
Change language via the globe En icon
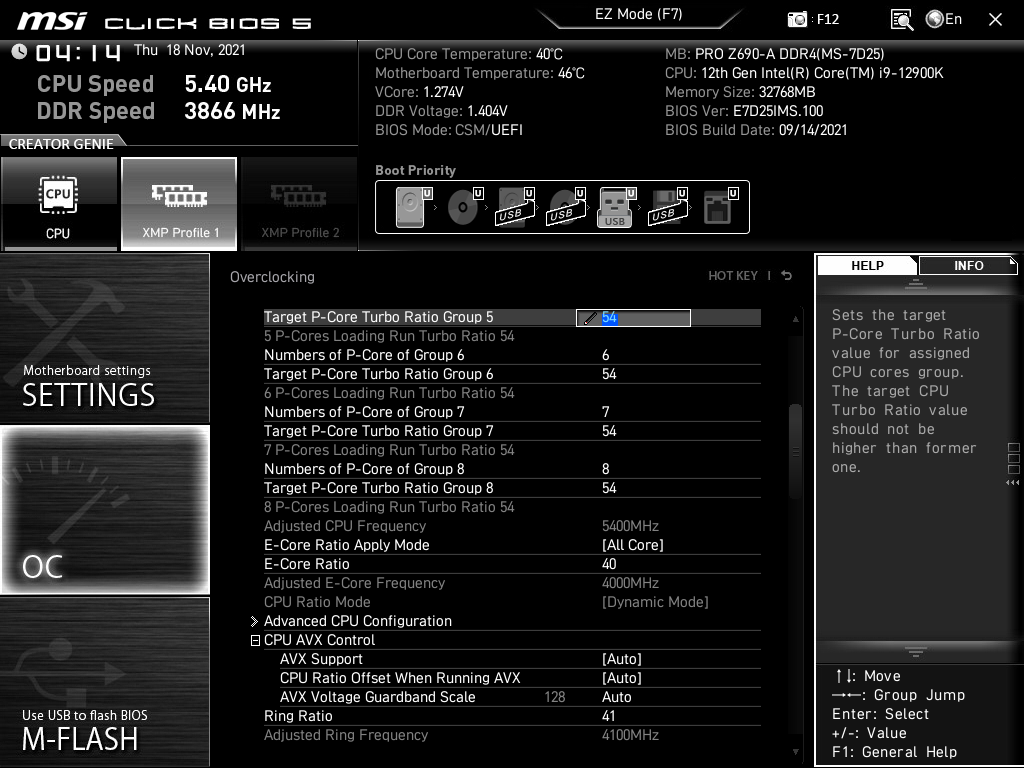click(944, 20)
